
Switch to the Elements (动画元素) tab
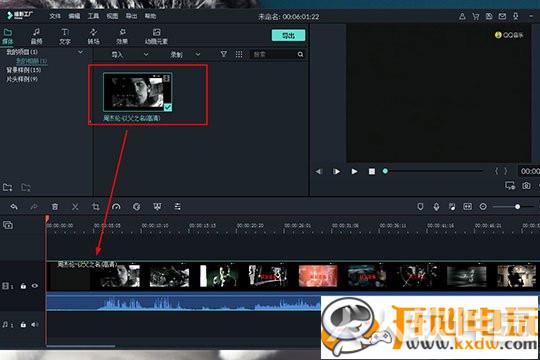coord(156,37)
